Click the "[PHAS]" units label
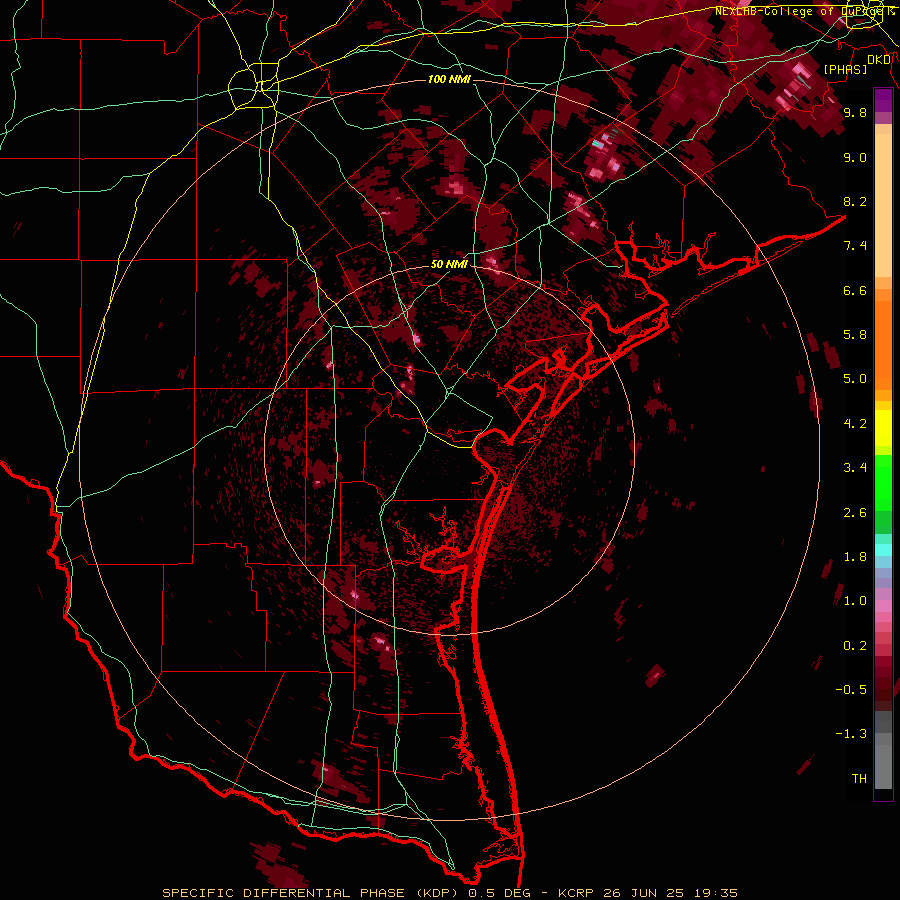 (x=845, y=69)
